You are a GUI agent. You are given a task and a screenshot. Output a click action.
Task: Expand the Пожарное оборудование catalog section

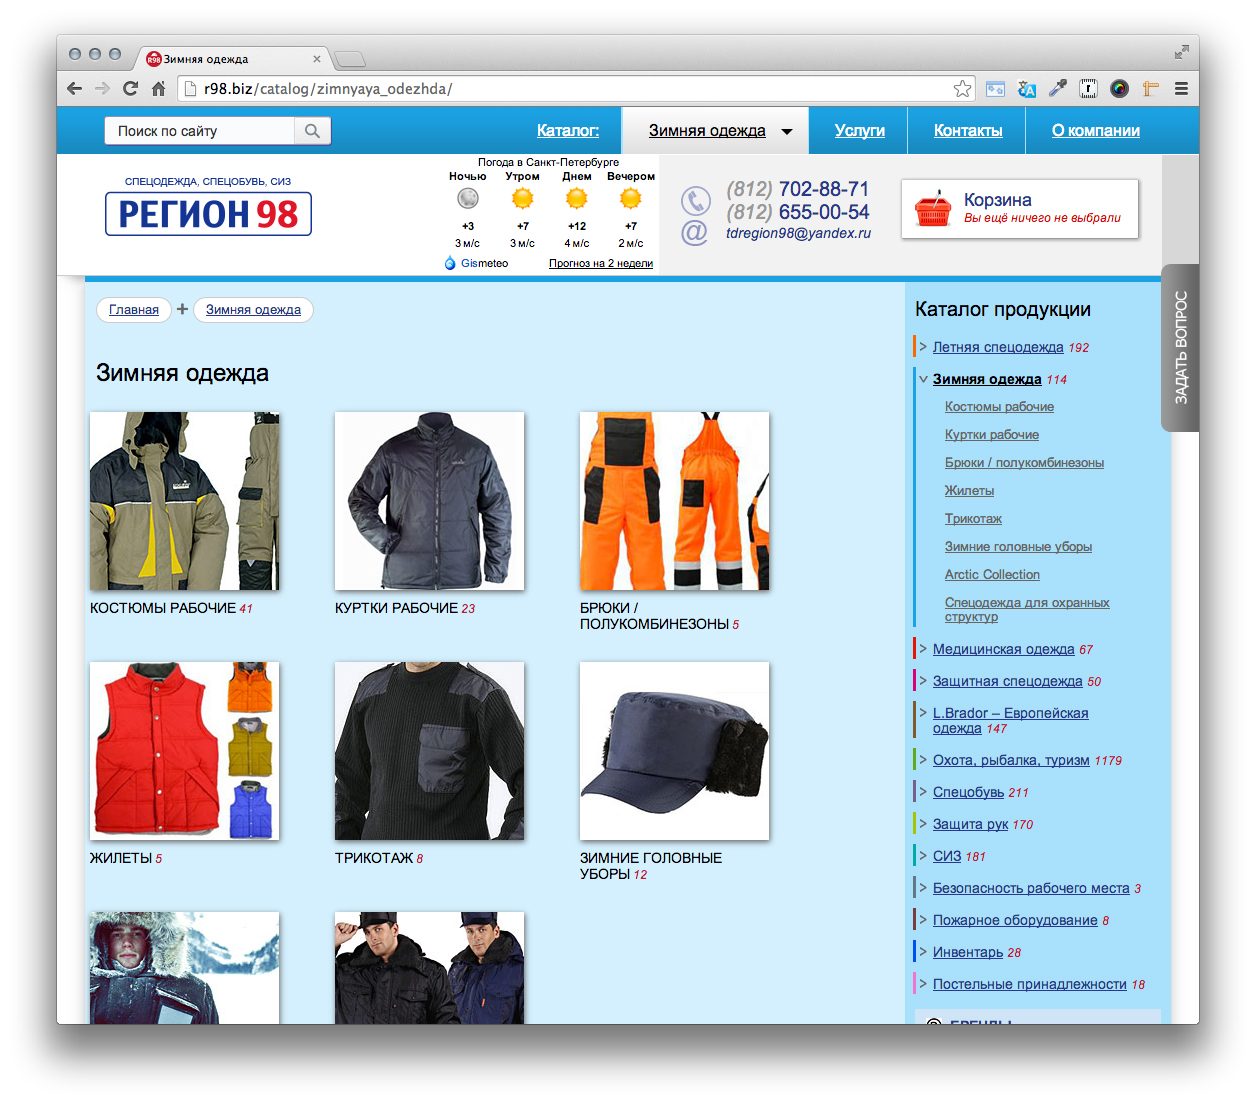click(x=923, y=920)
